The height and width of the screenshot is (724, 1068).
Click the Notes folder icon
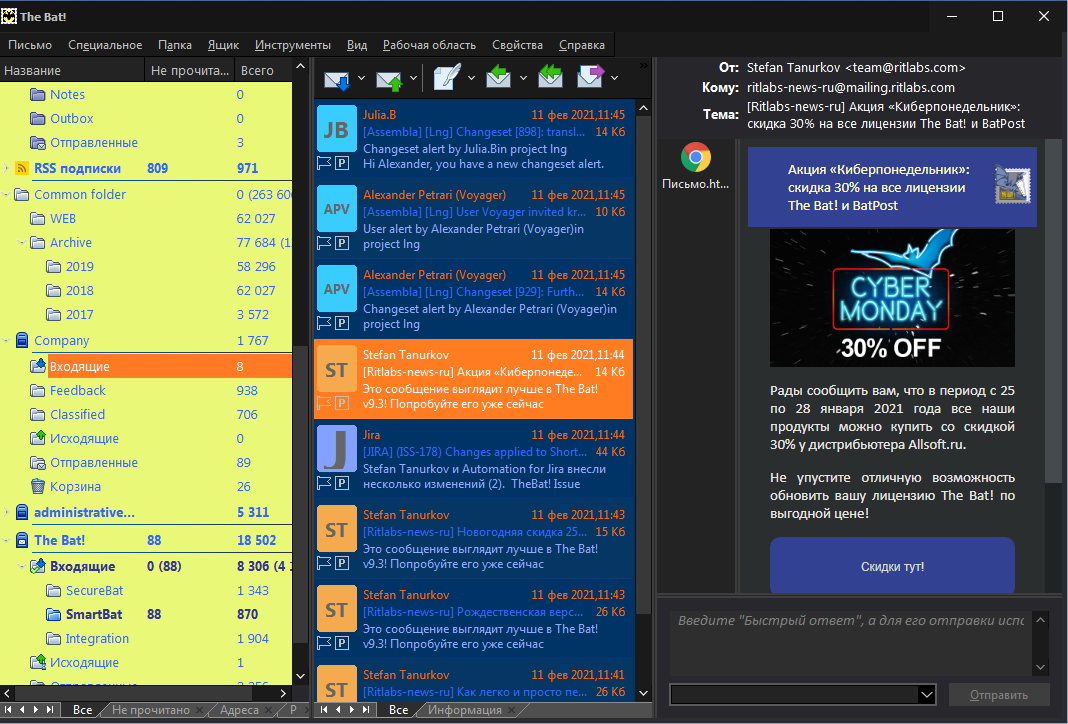[38, 95]
